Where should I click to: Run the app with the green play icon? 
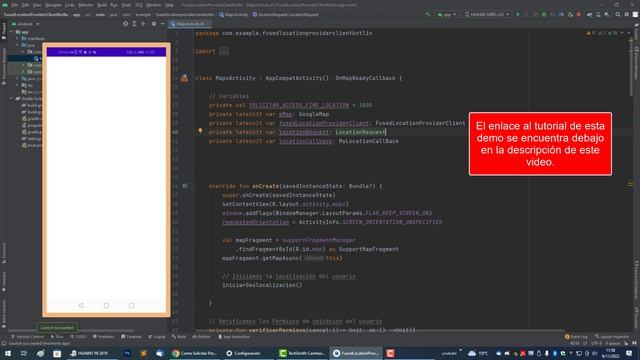(518, 14)
